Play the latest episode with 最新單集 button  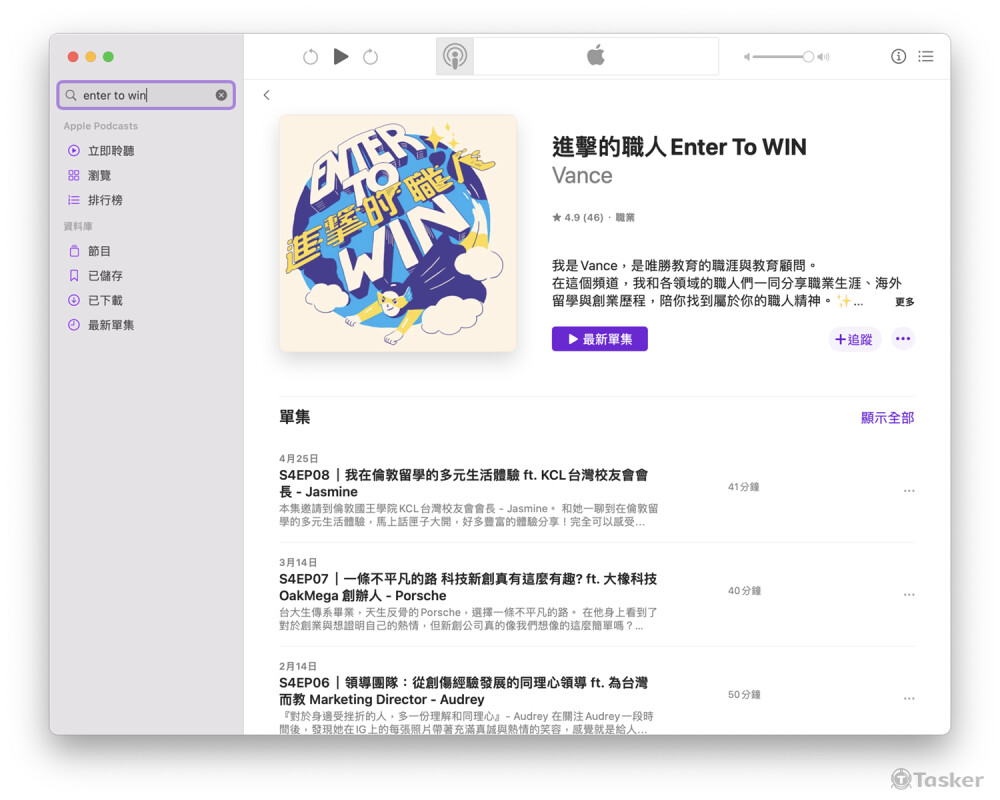point(599,339)
